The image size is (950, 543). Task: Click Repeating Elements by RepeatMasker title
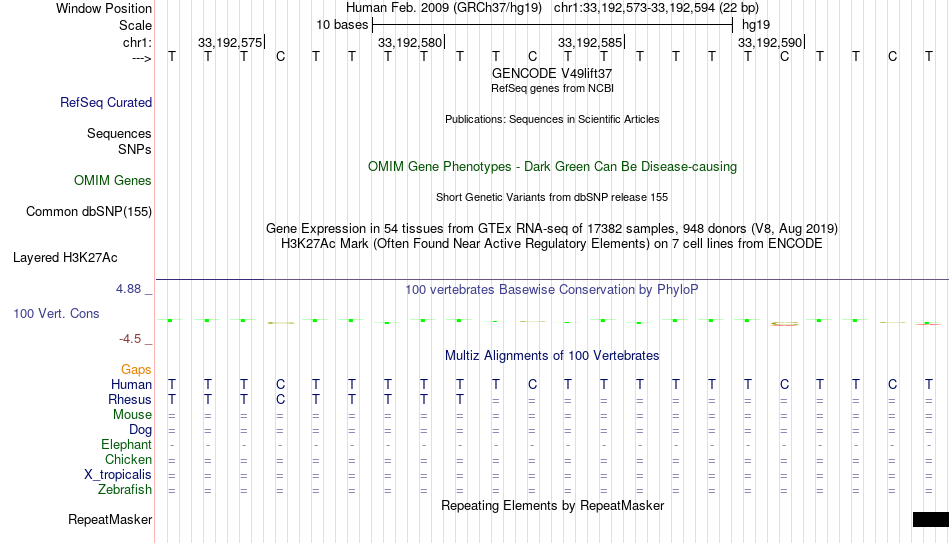point(553,505)
